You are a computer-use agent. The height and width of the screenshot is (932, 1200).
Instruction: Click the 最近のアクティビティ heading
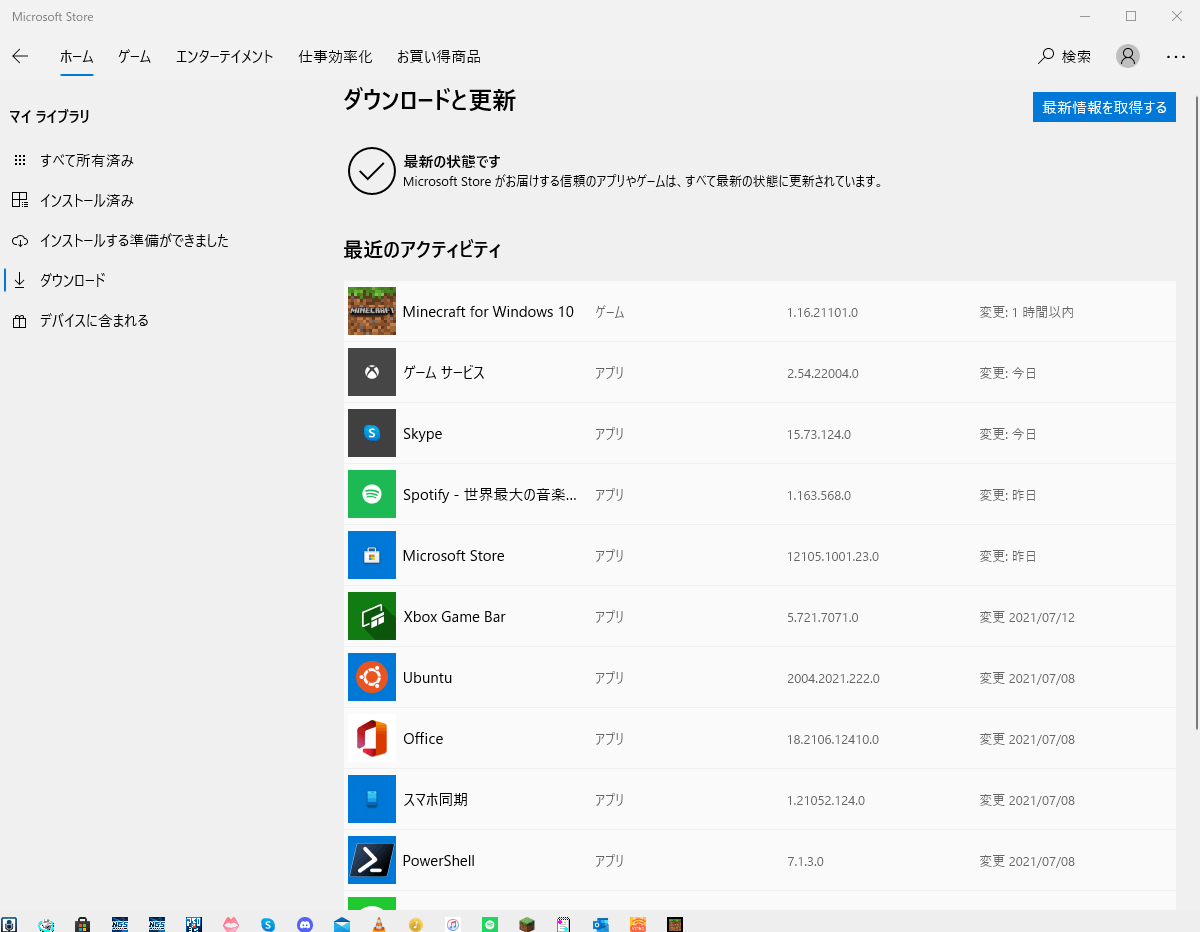422,250
